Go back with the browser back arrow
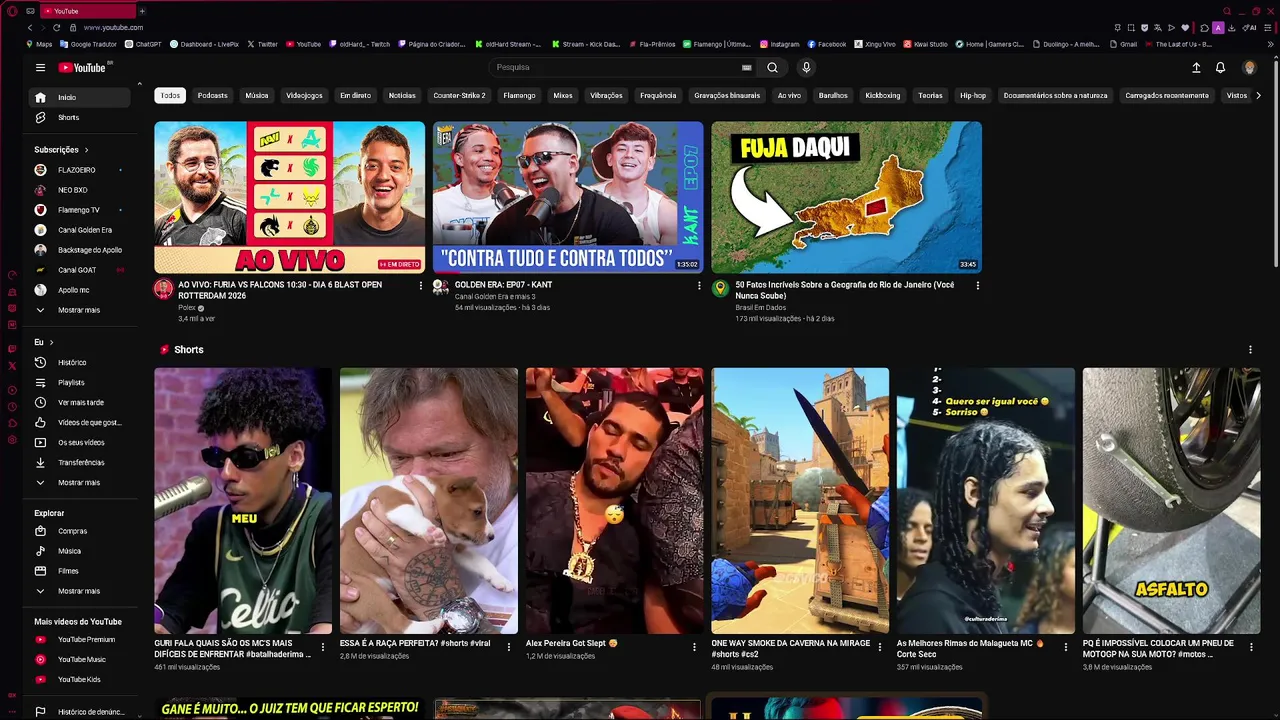This screenshot has height=720, width=1280. (x=30, y=27)
